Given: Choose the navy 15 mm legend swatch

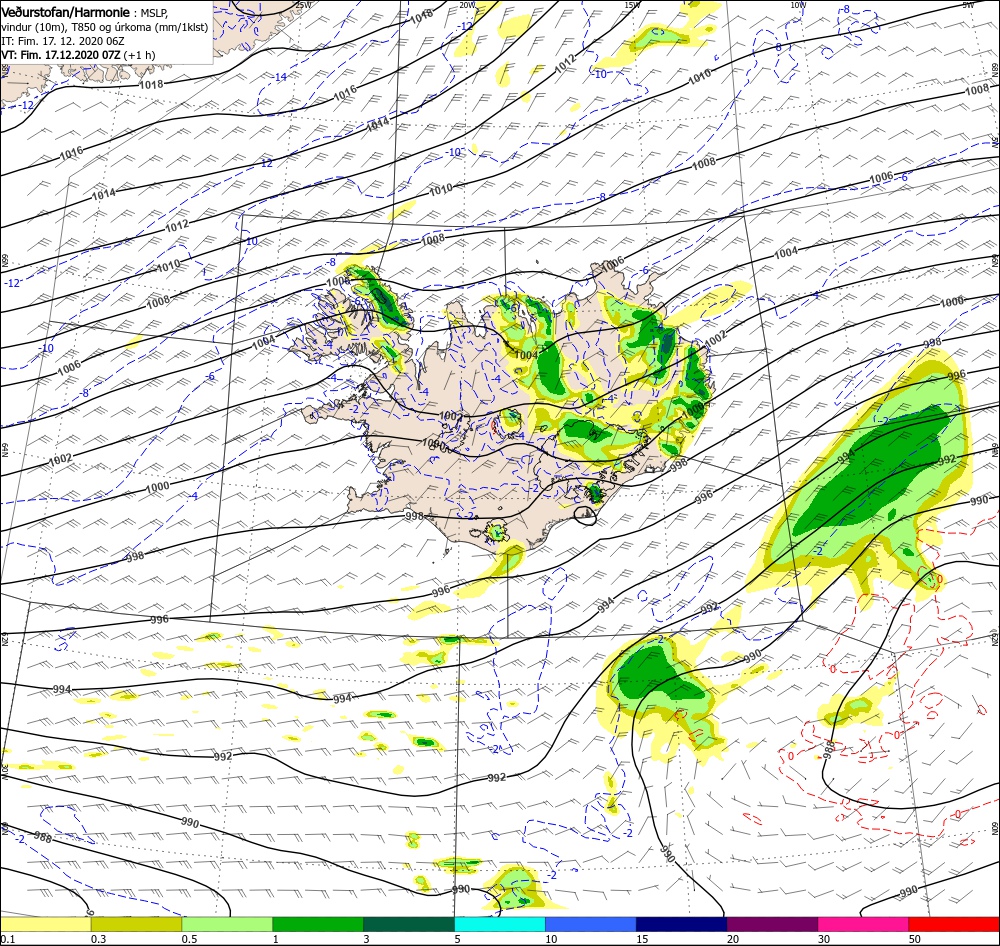Looking at the screenshot, I should pos(681,924).
